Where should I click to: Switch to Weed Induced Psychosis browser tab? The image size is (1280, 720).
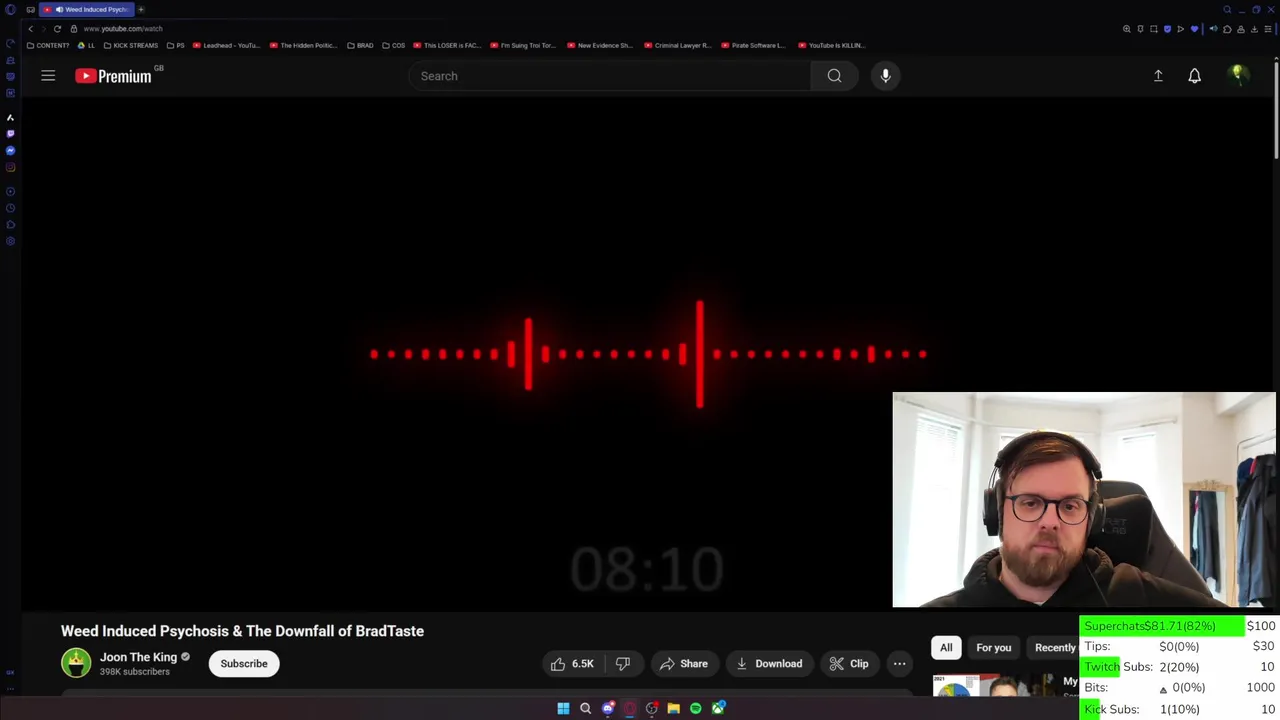(x=88, y=9)
